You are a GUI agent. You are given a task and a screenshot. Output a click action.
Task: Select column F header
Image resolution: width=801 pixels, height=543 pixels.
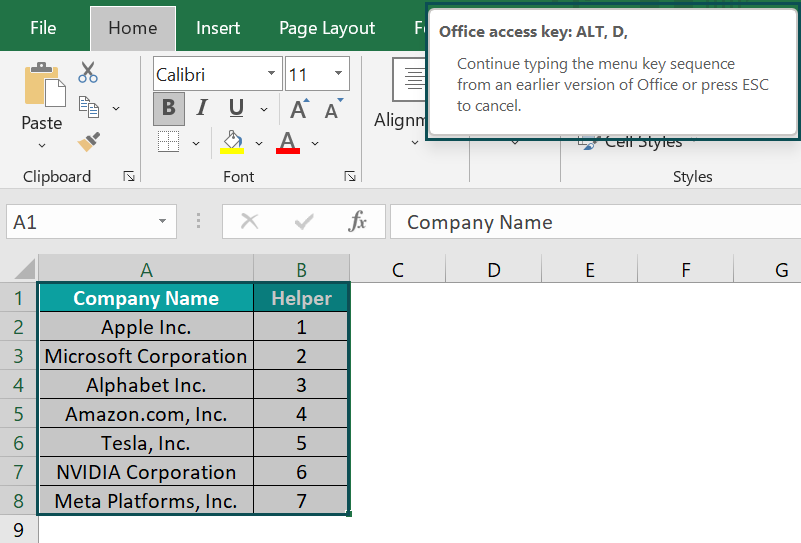coord(686,269)
